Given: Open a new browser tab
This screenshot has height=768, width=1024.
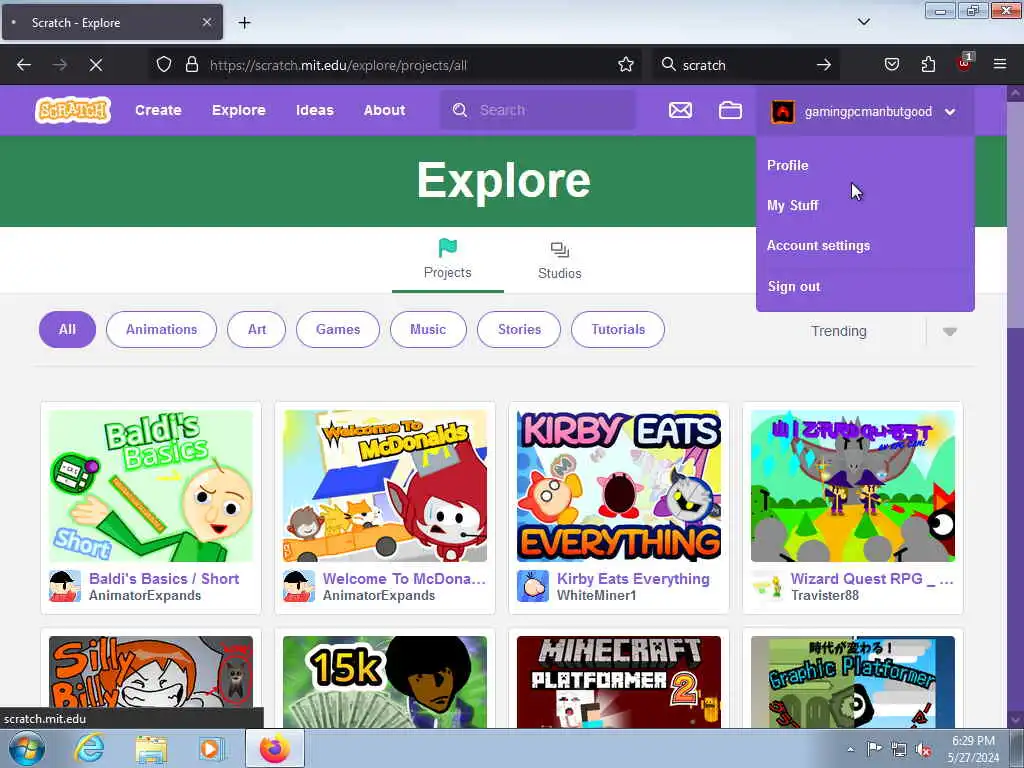Looking at the screenshot, I should point(244,23).
